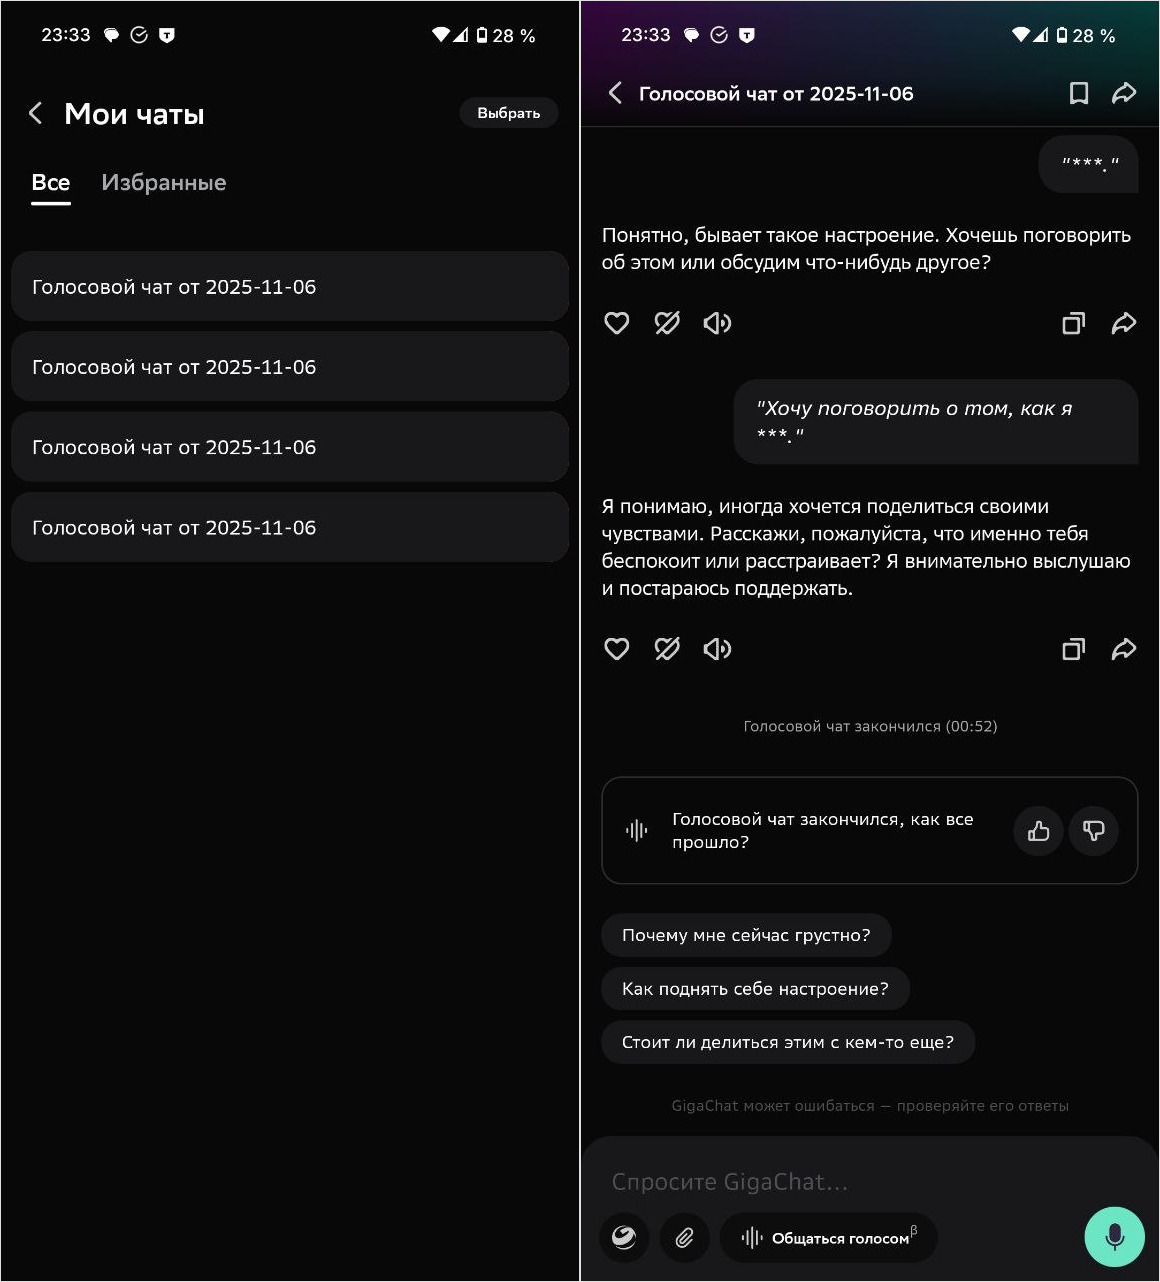Open the GigaChat logo menu near the input

coord(624,1238)
